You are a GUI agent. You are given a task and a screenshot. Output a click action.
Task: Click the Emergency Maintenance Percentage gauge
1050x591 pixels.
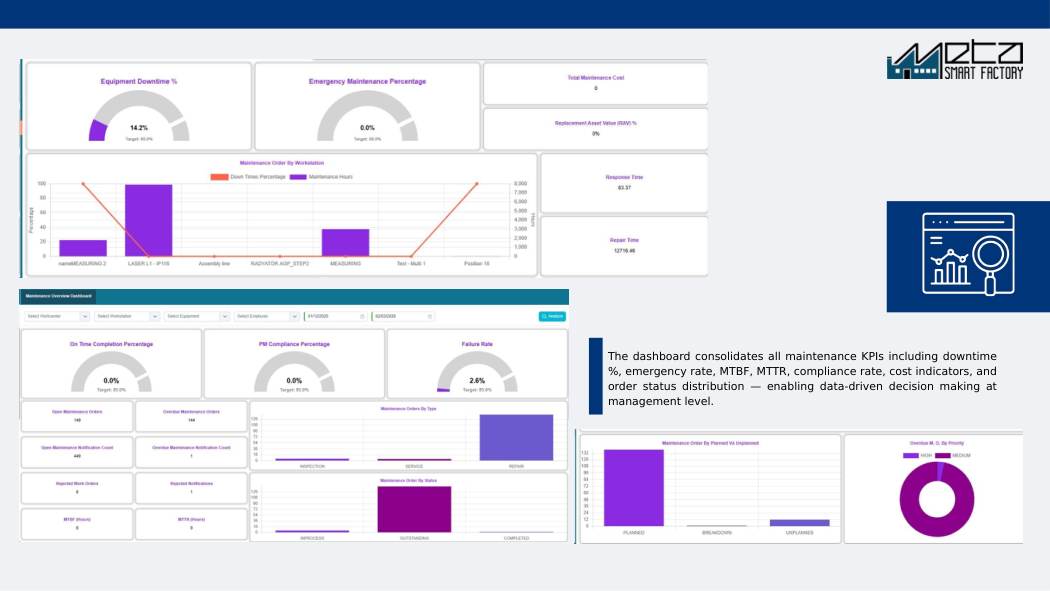367,115
